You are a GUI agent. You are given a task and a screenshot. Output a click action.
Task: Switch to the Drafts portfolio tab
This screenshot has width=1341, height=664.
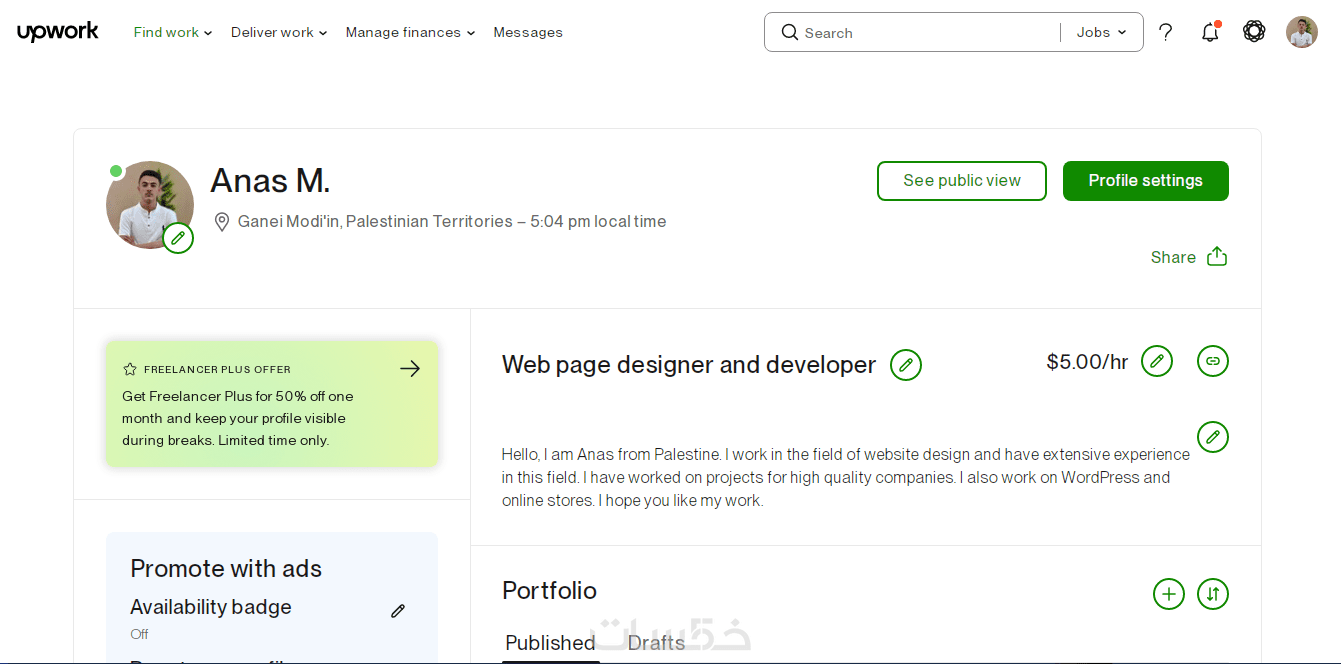pos(657,642)
